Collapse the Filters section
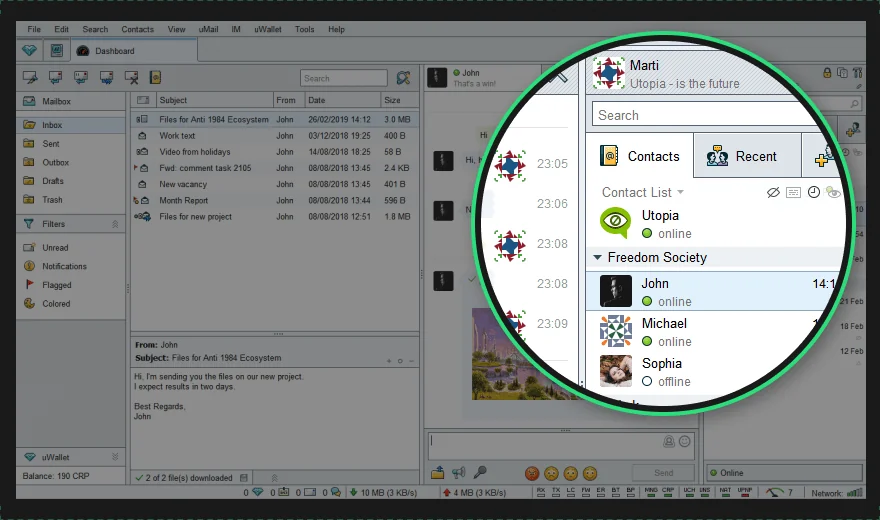Screen dimensions: 880x520 [x=115, y=224]
